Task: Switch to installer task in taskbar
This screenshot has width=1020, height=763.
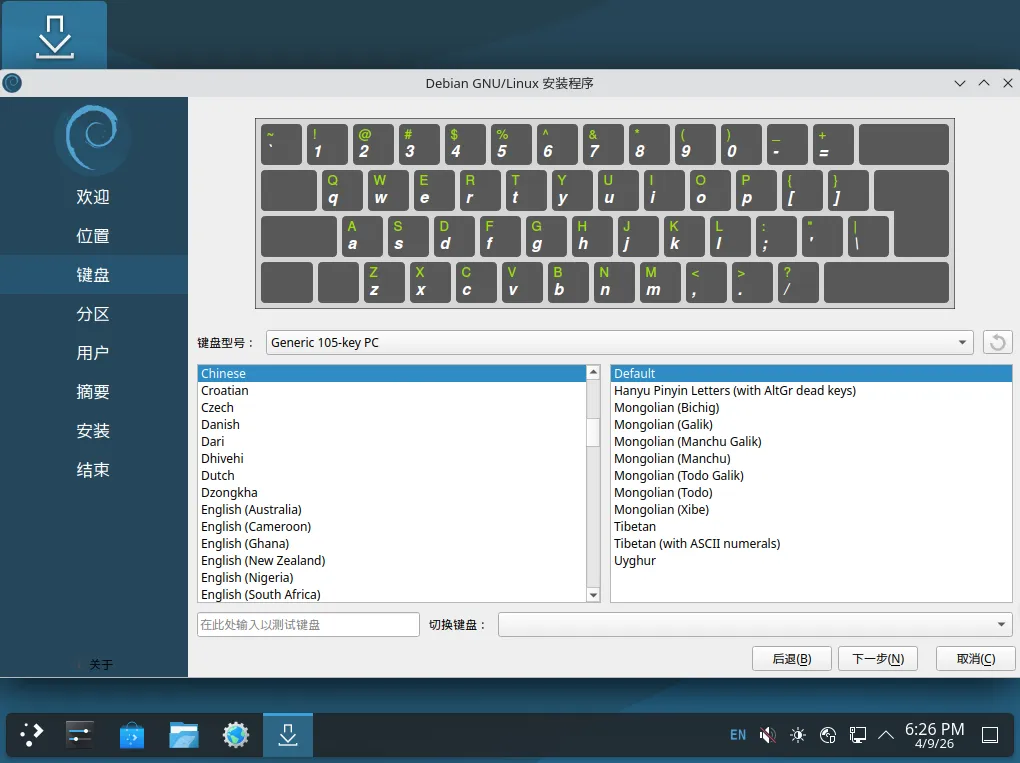Action: click(288, 735)
